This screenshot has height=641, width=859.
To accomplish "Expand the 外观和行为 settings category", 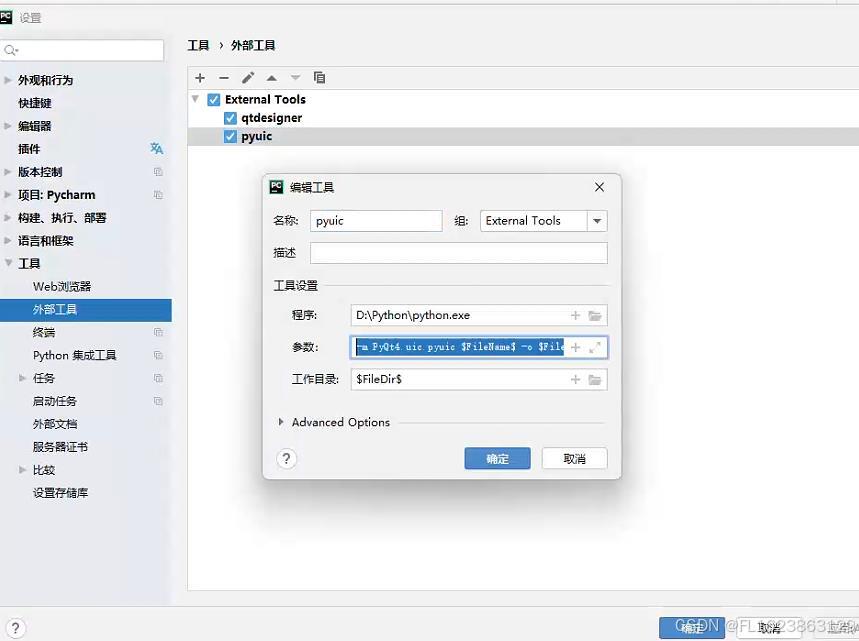I will (x=8, y=81).
